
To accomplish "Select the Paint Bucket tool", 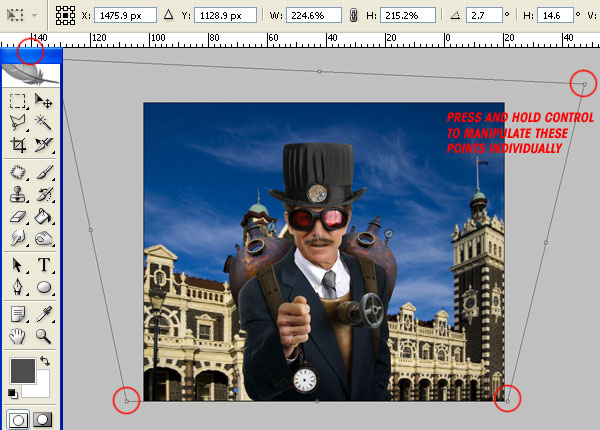I will pyautogui.click(x=44, y=217).
